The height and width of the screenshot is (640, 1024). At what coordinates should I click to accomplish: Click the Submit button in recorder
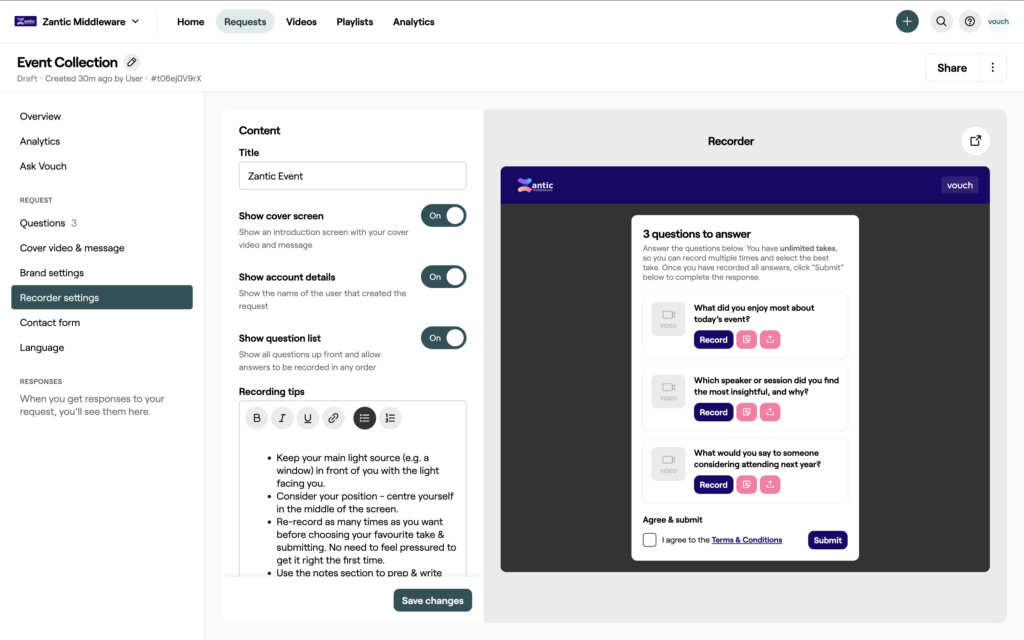pyautogui.click(x=827, y=540)
